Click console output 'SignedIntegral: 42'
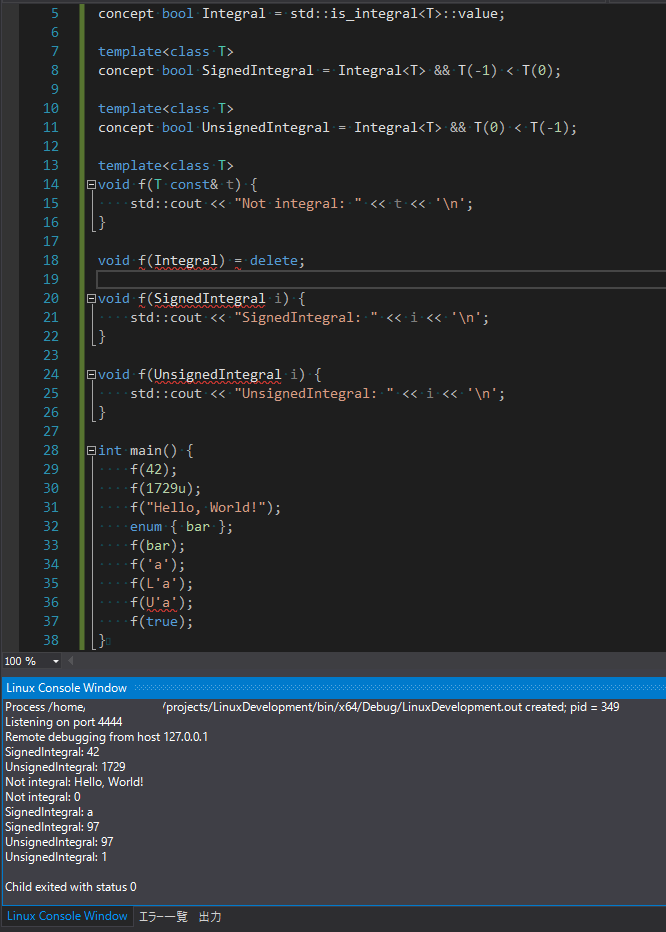 click(x=52, y=752)
